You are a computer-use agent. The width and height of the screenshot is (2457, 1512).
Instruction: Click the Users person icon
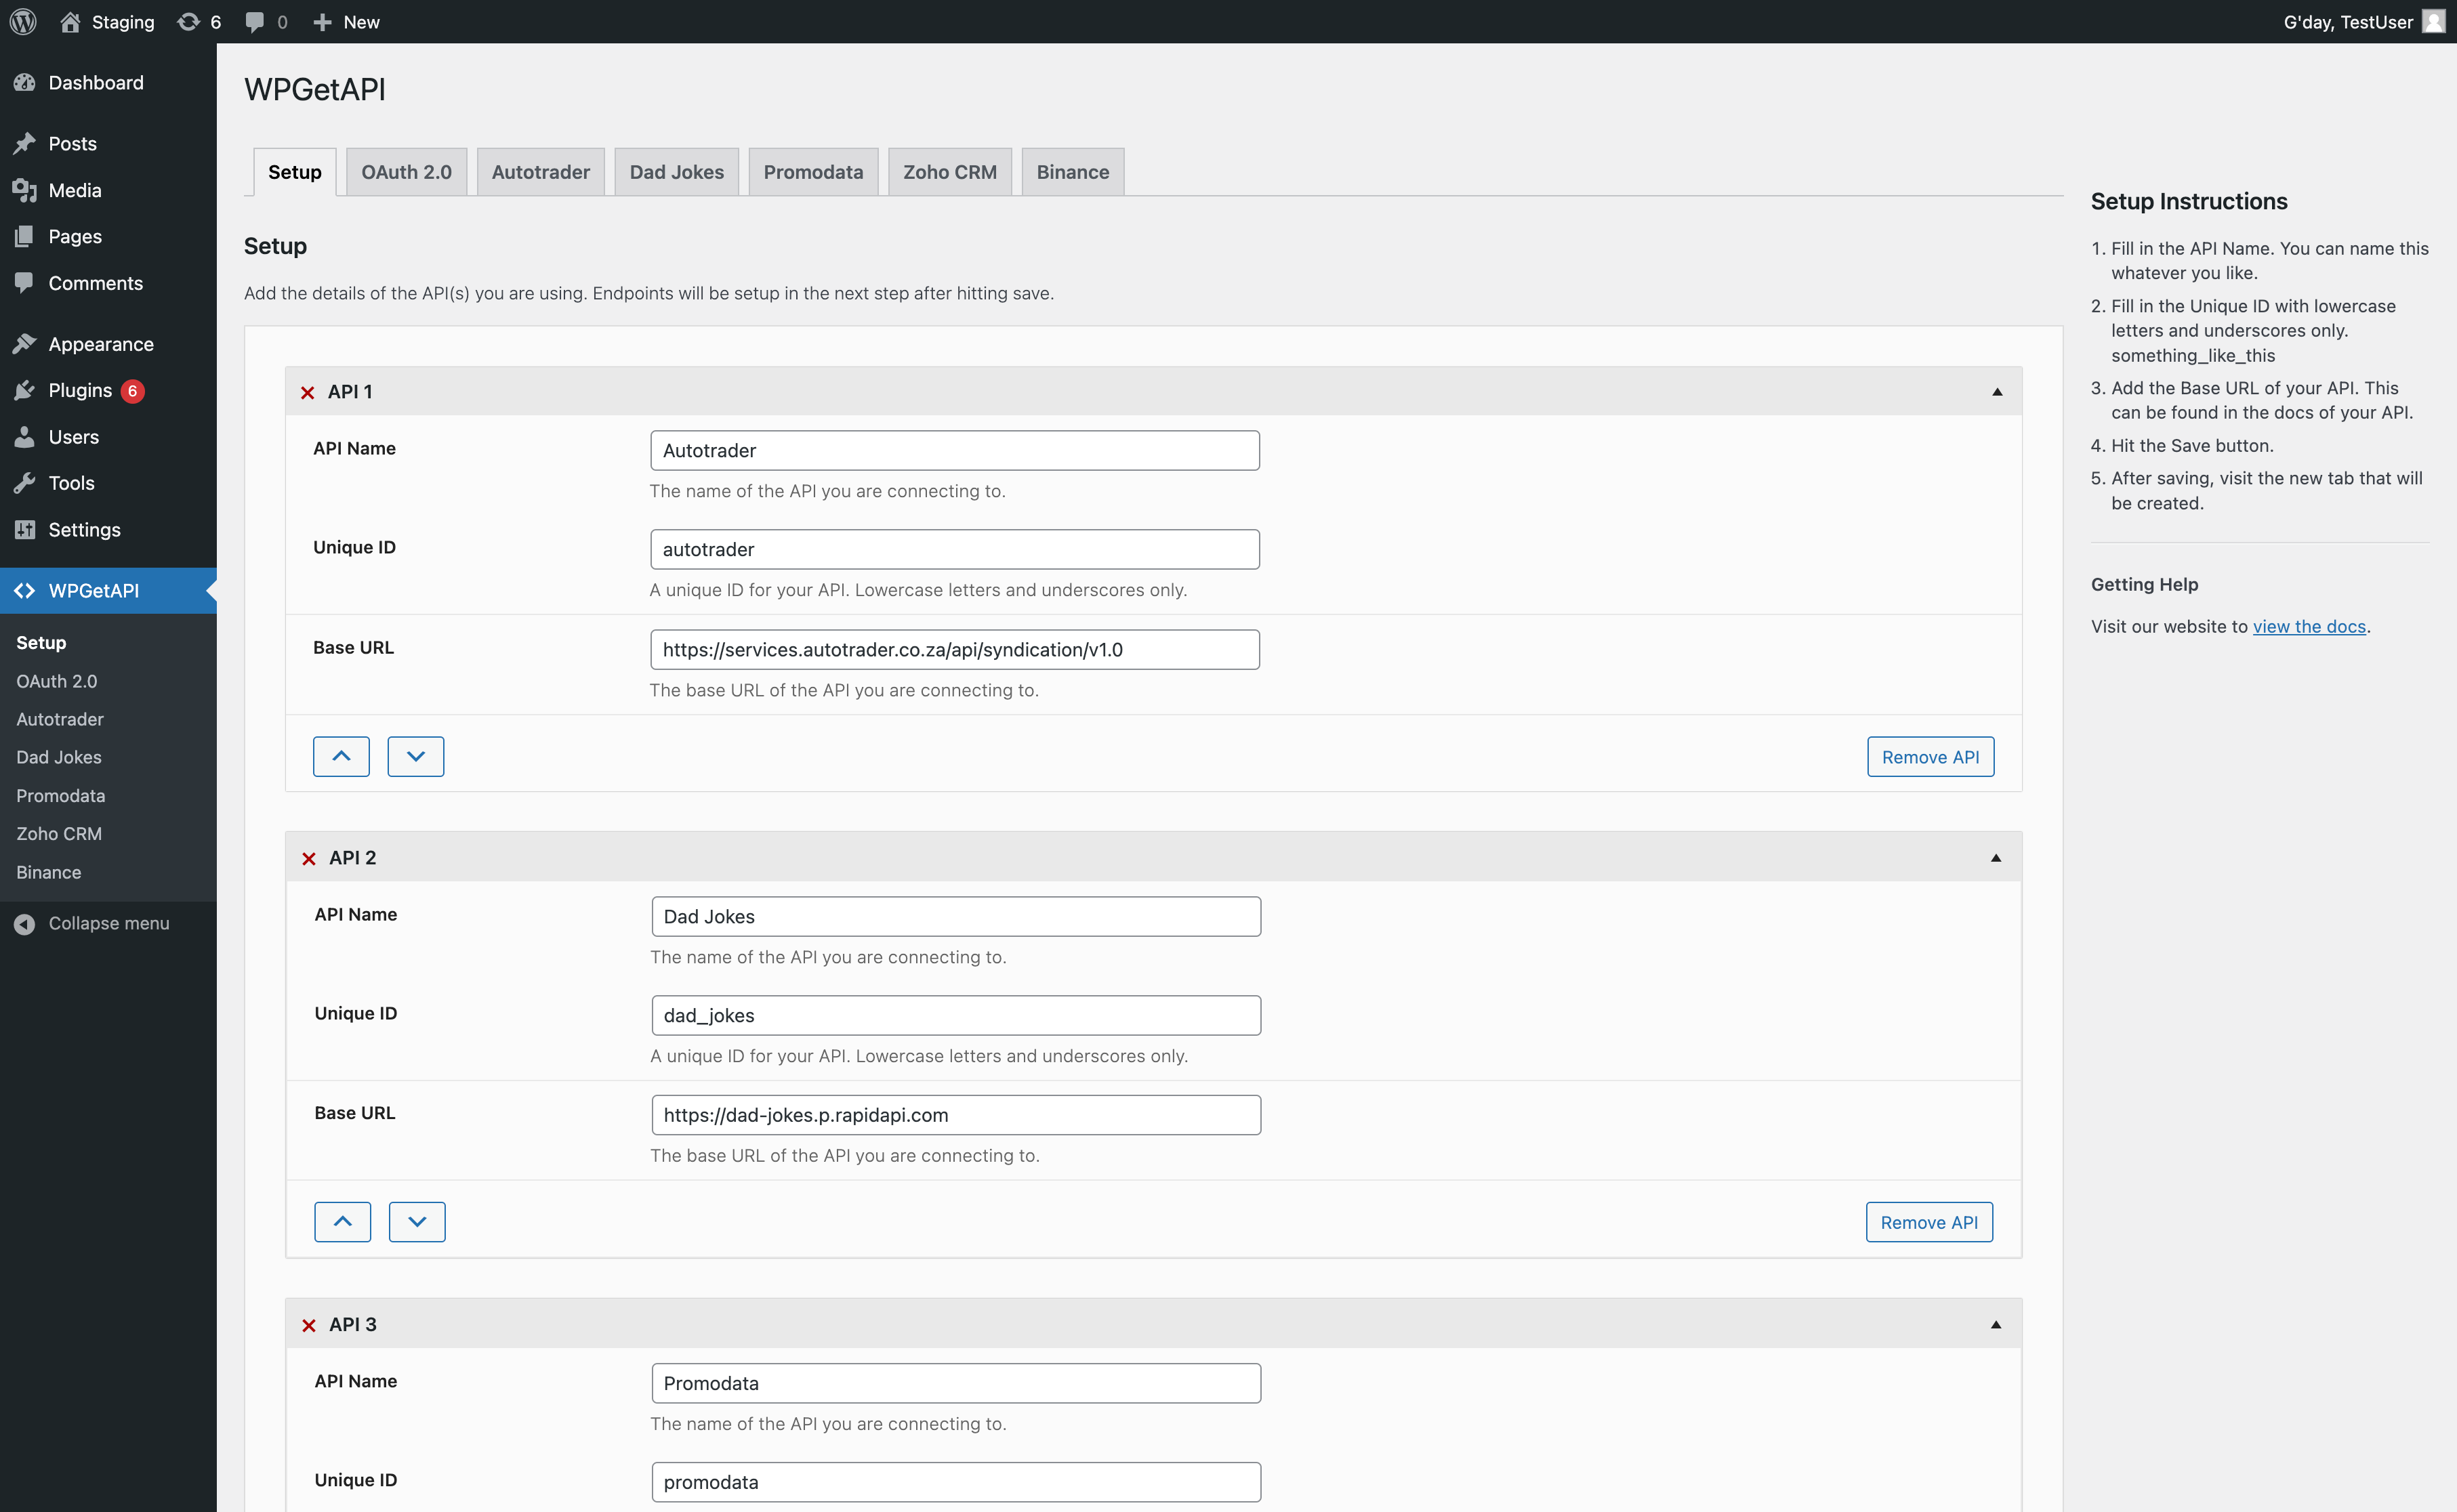click(x=25, y=437)
